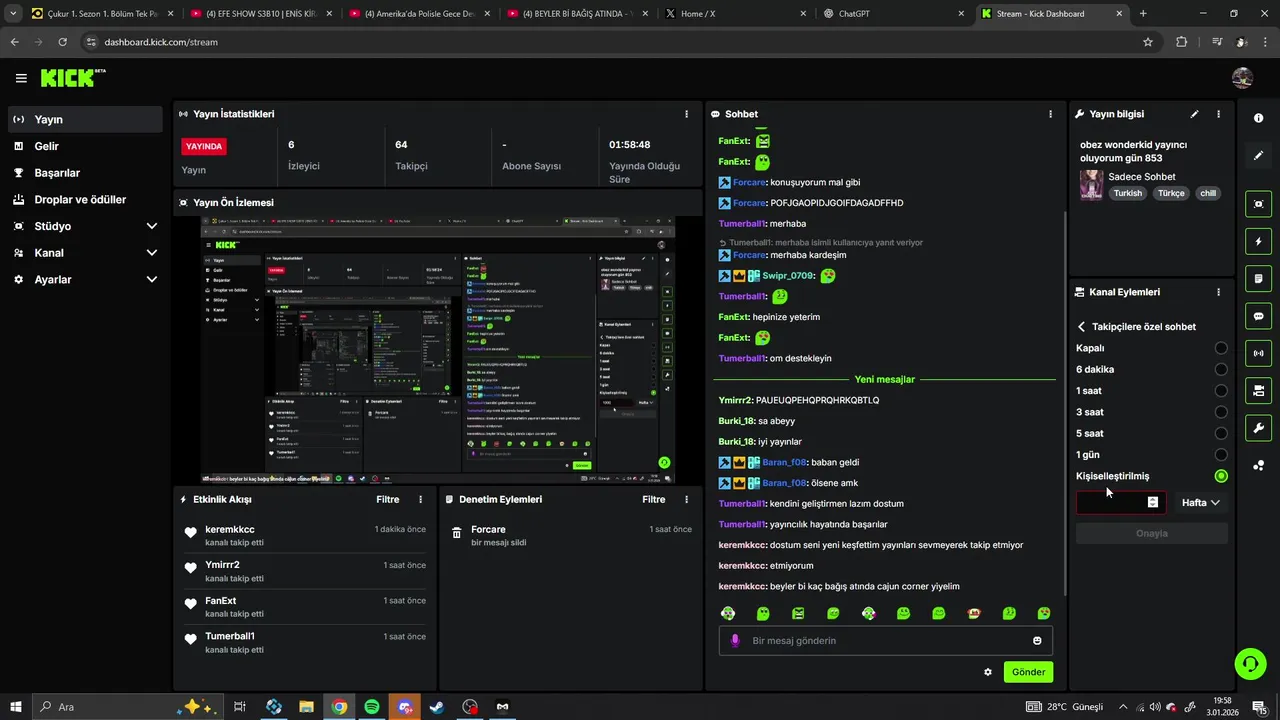Click the three-dots cluster icon in sidebar
This screenshot has width=1280, height=720.
(x=1258, y=465)
